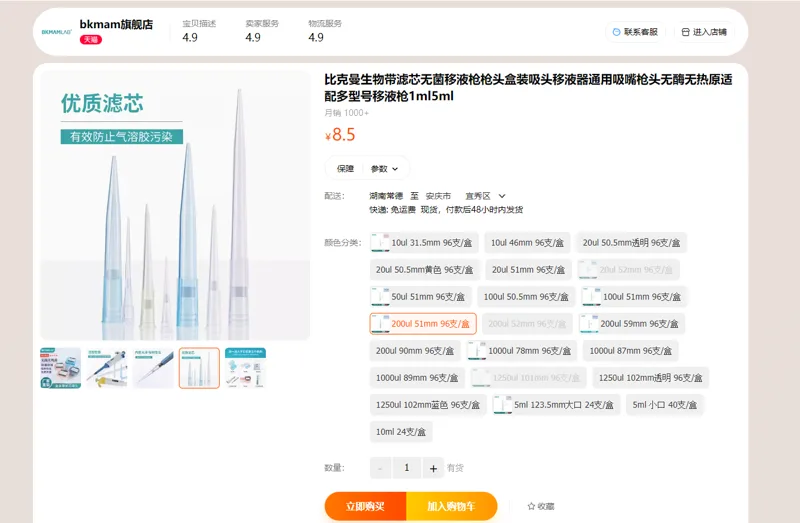Screen dimensions: 800x523
Task: Click the 卖家服务 4.9 rating
Action: pos(262,31)
